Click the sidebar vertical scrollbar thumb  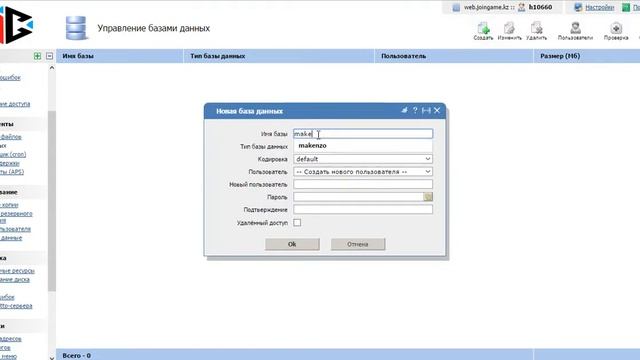coord(52,201)
